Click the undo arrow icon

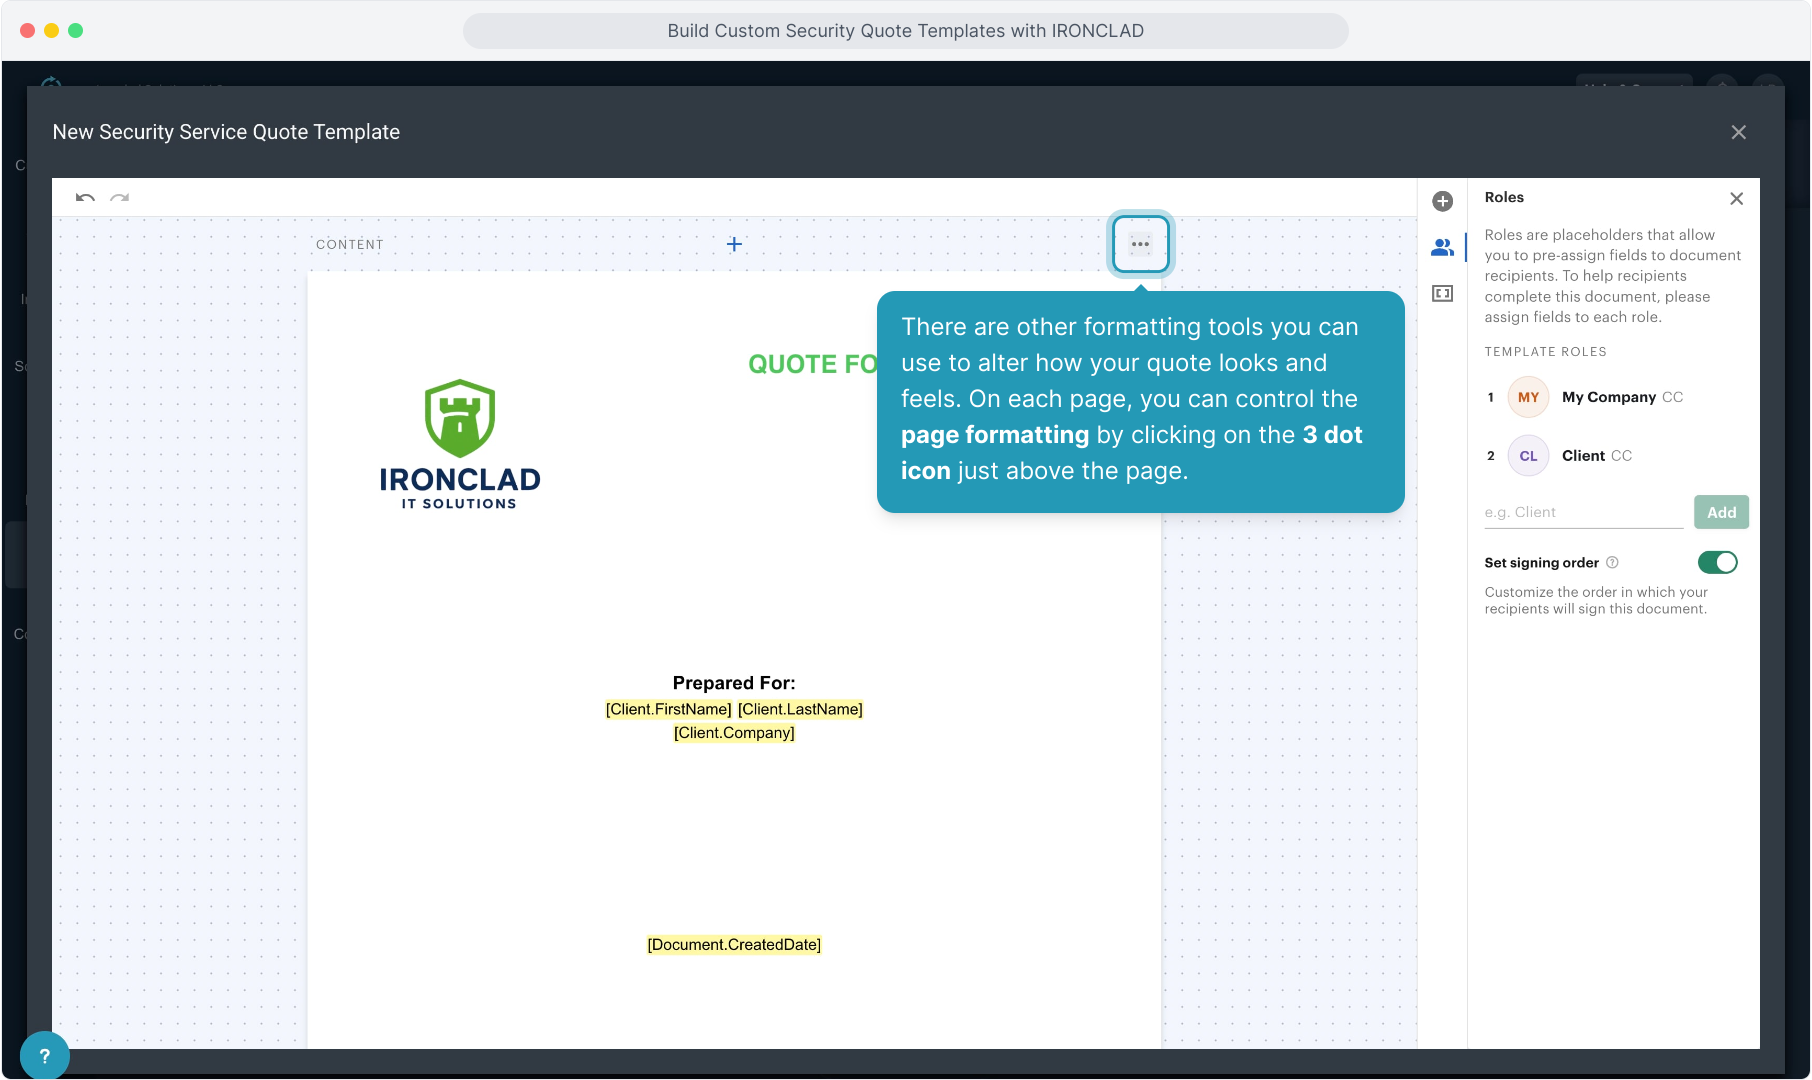(x=85, y=198)
